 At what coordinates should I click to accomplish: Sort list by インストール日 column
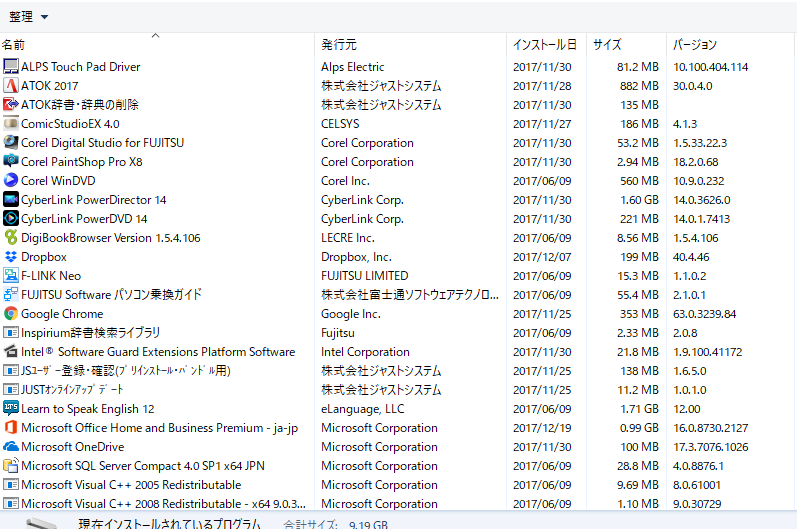tap(544, 45)
